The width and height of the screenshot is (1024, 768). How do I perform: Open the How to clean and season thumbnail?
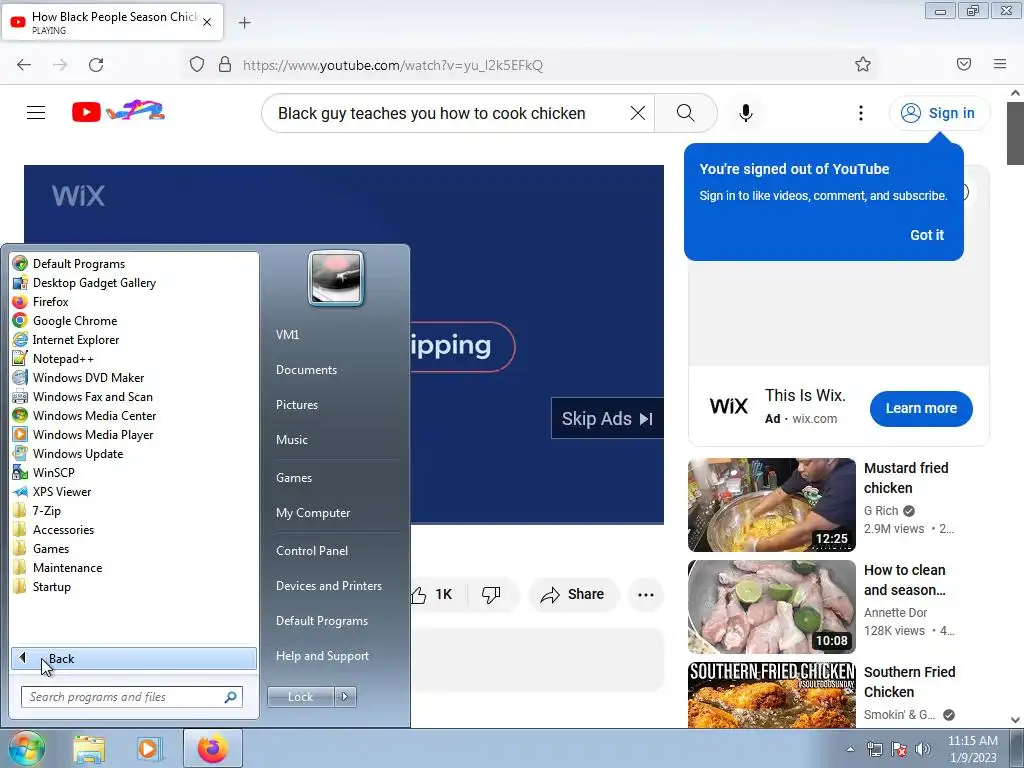771,607
